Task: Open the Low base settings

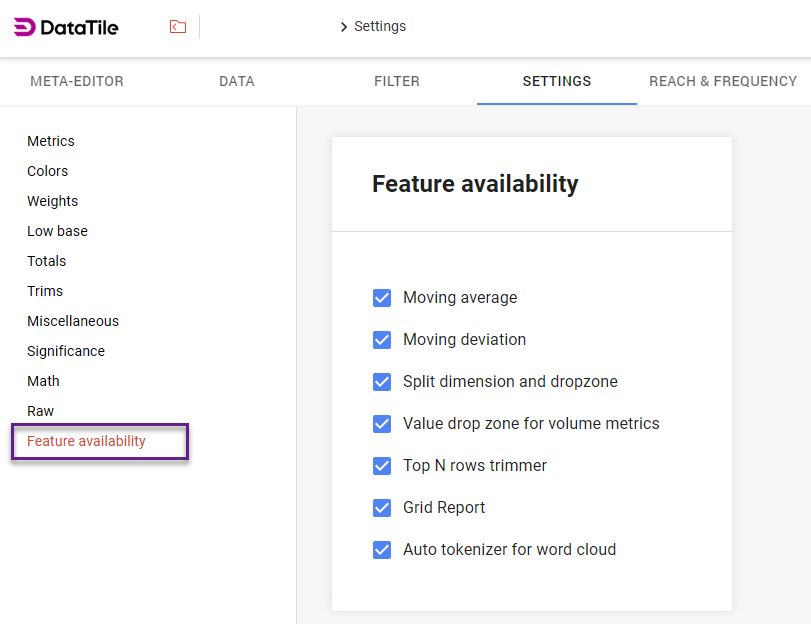Action: tap(57, 231)
